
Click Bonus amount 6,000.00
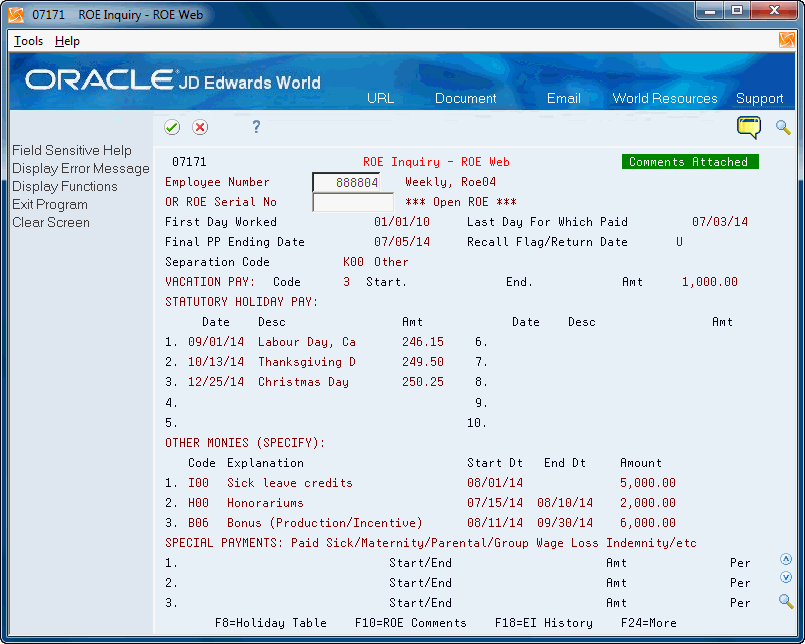click(648, 523)
